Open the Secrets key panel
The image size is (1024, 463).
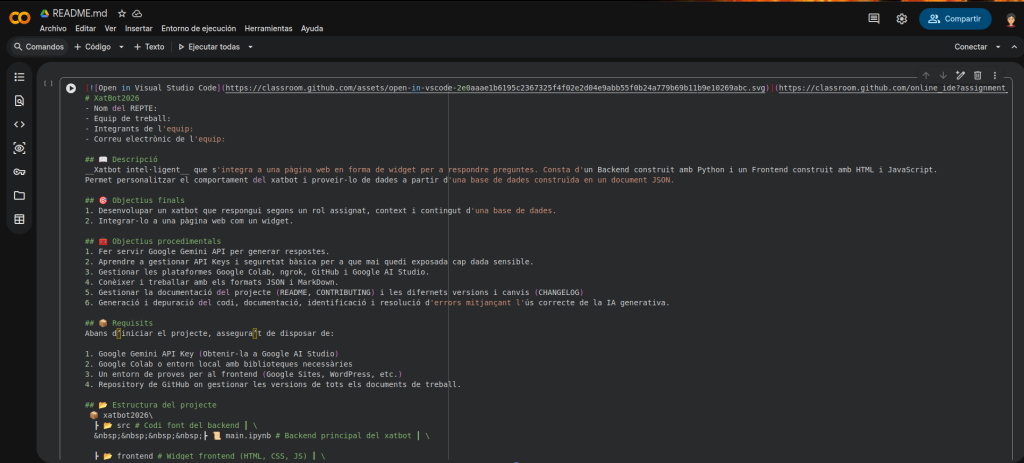(19, 172)
